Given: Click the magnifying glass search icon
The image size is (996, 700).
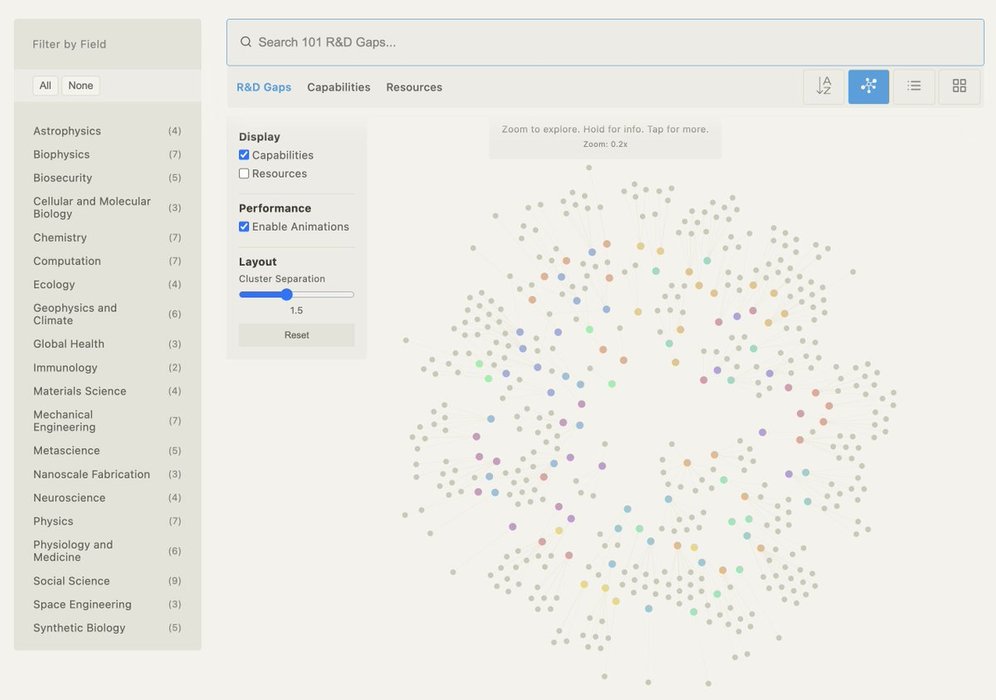Looking at the screenshot, I should click(246, 42).
